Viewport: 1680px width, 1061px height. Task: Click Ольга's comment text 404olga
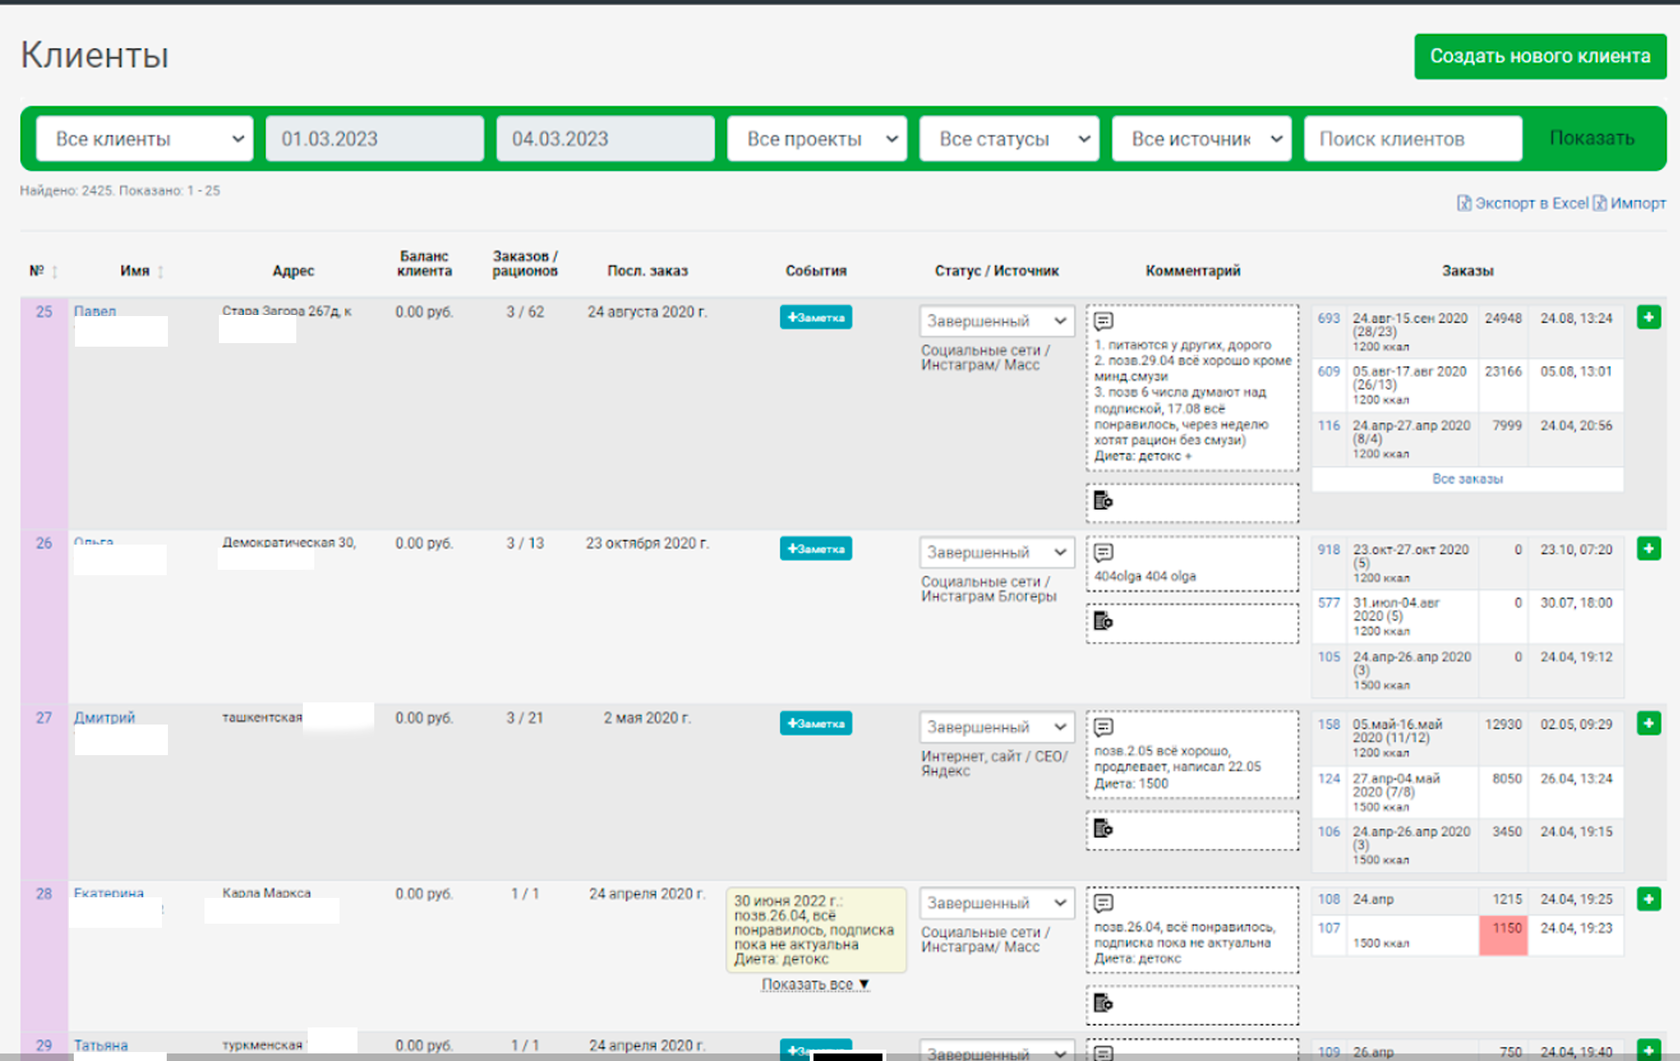[1145, 576]
